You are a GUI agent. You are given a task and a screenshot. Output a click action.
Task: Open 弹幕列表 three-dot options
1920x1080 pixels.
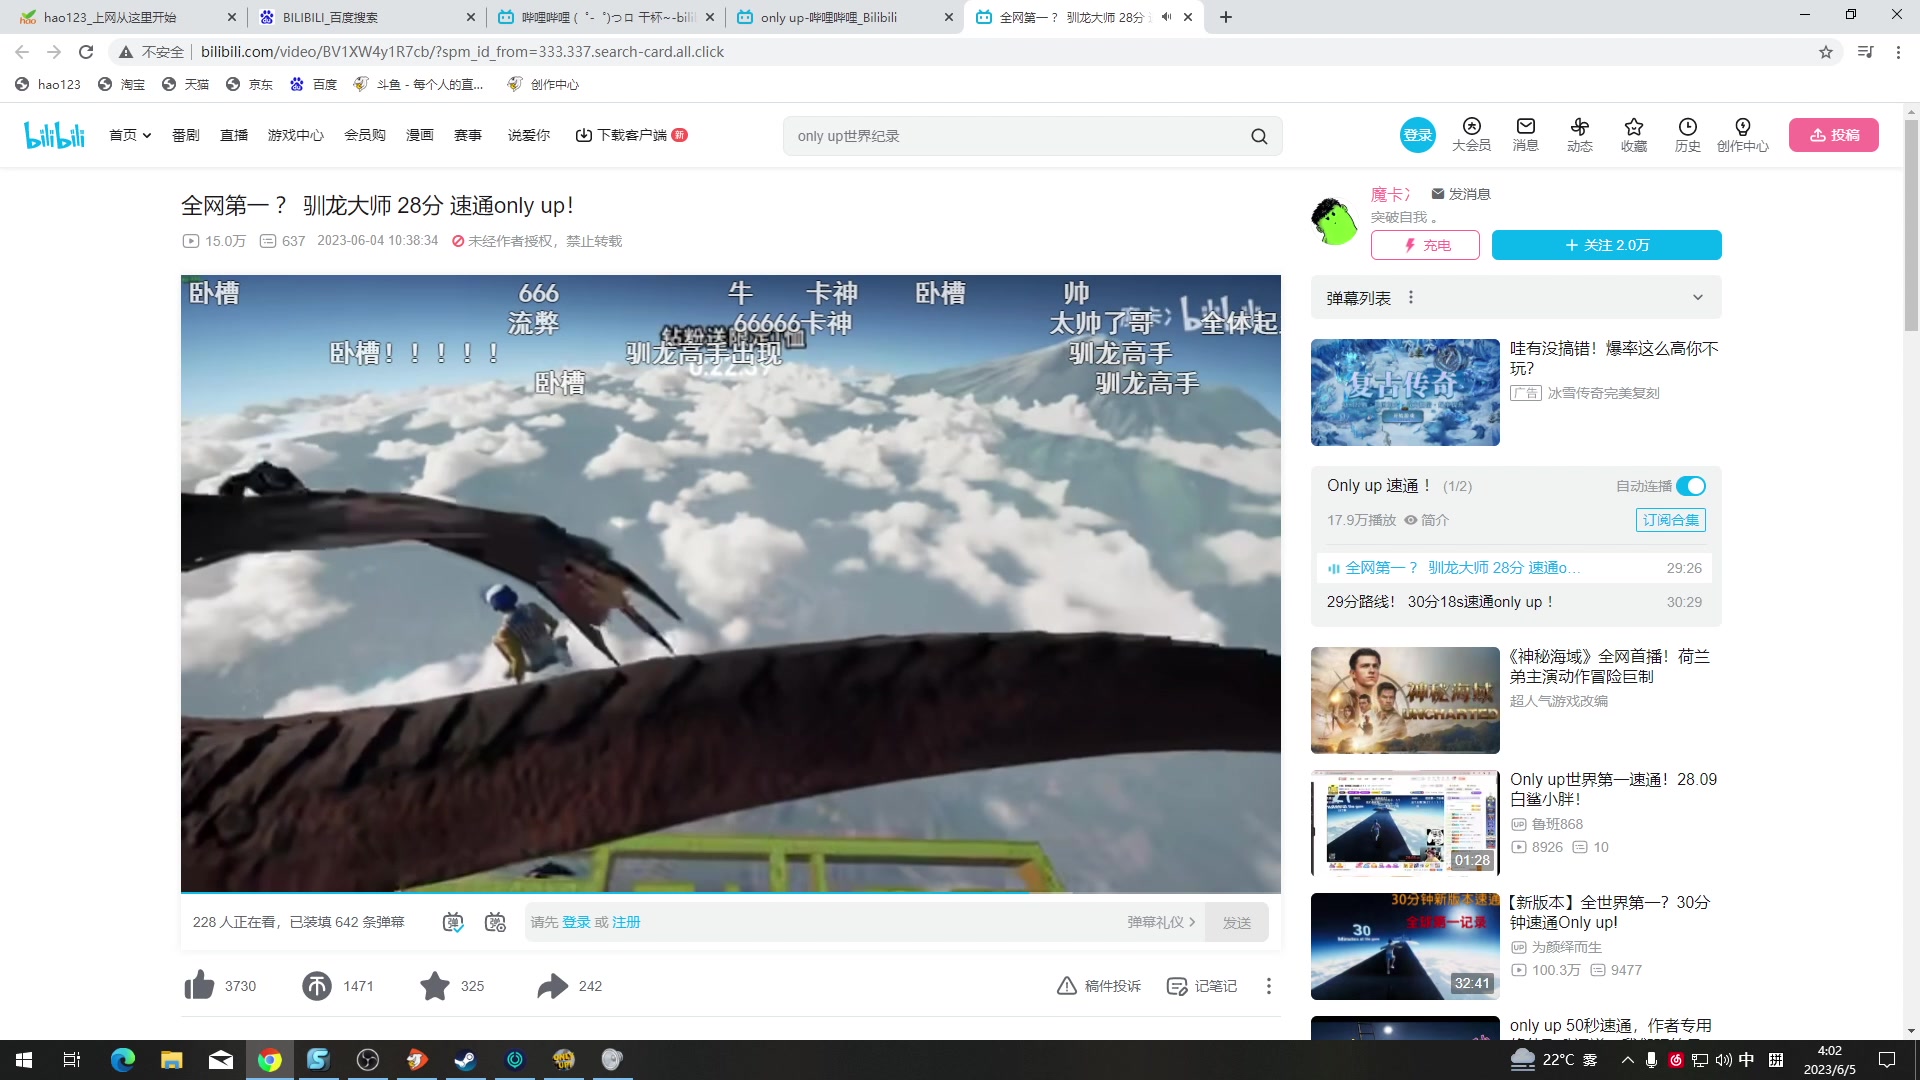(1410, 297)
